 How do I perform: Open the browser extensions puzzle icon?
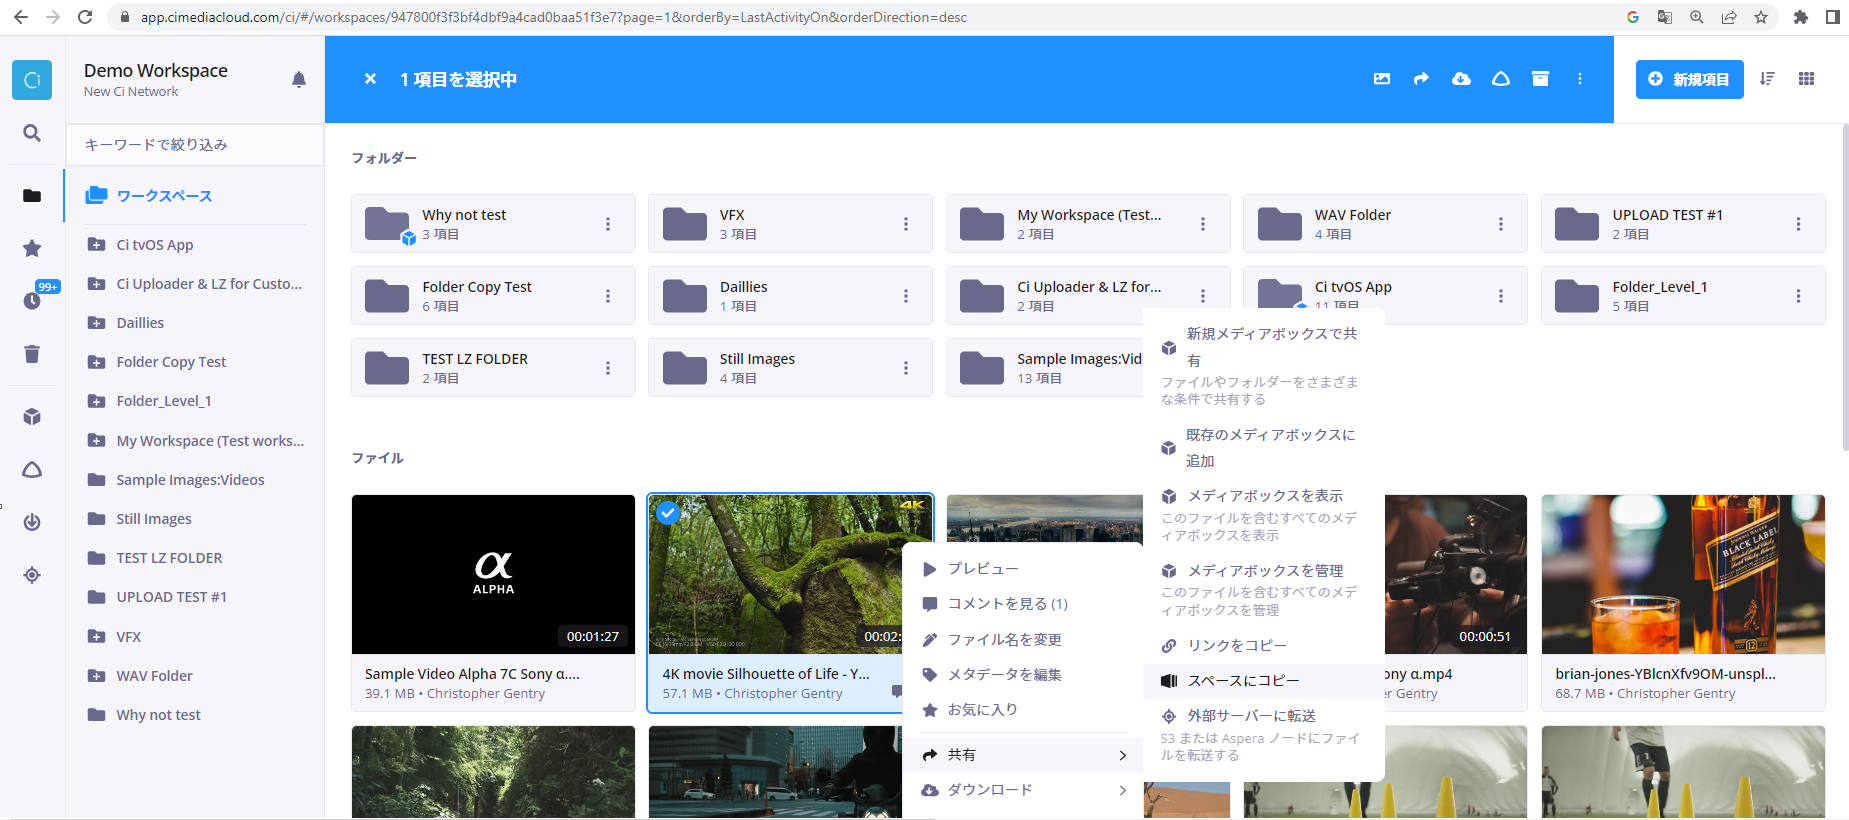(x=1800, y=17)
